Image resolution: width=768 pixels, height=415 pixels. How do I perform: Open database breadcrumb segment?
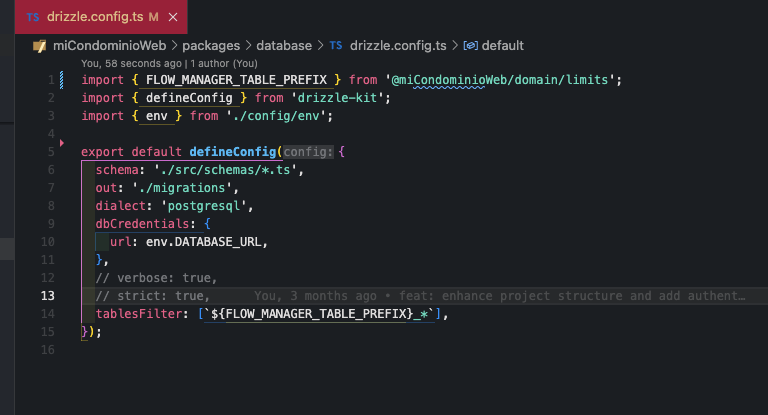point(284,46)
